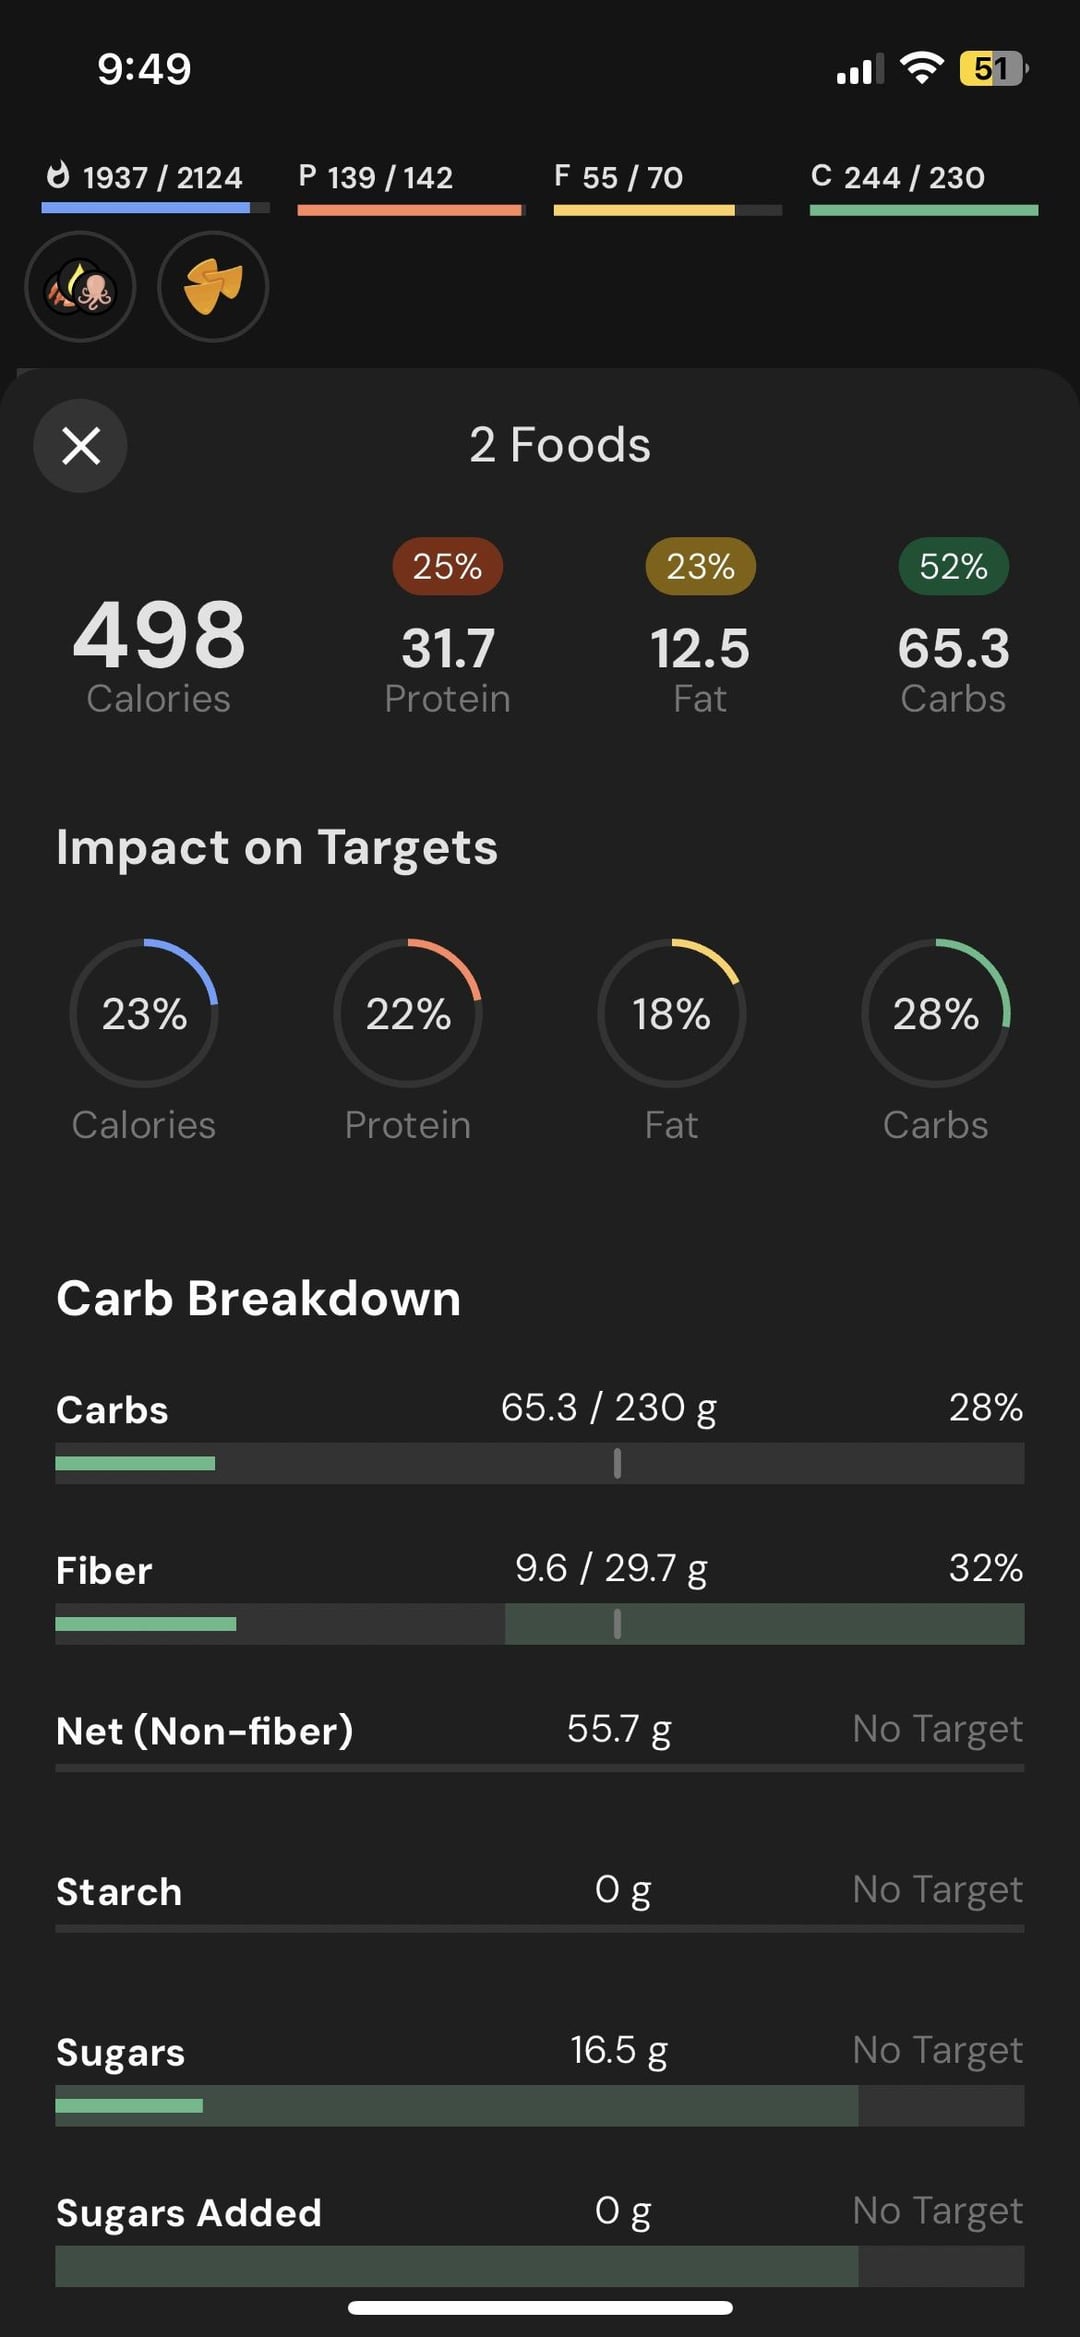
Task: Tap the 498 Calories total
Action: pos(159,654)
